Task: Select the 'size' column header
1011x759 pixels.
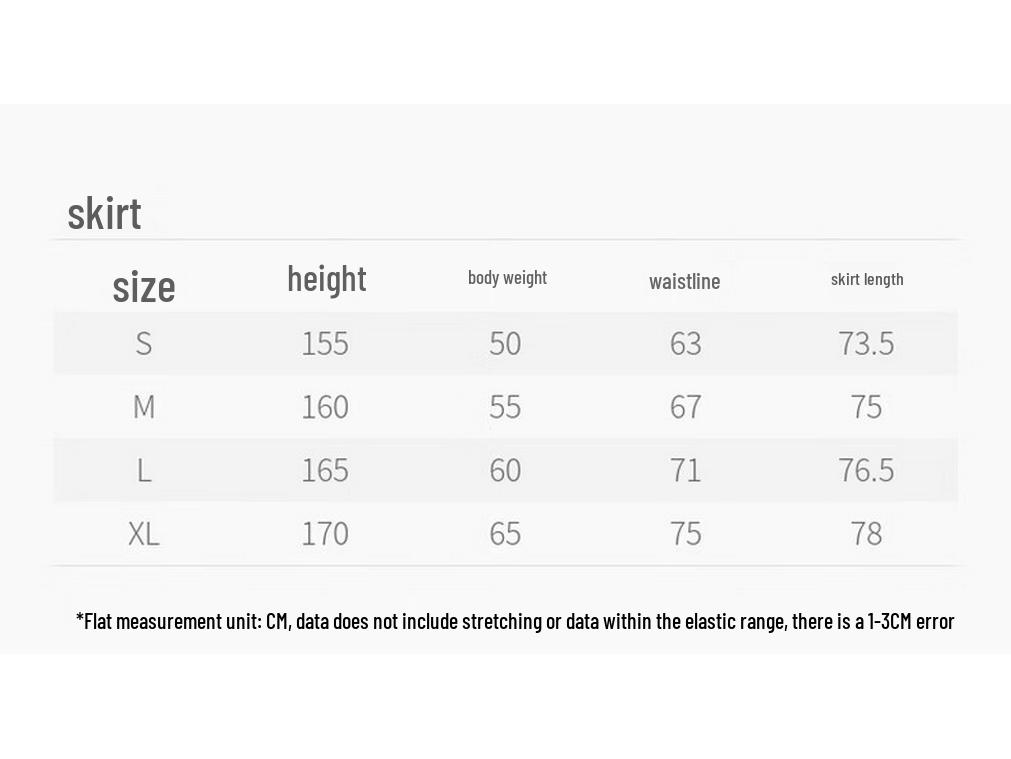Action: coord(144,286)
